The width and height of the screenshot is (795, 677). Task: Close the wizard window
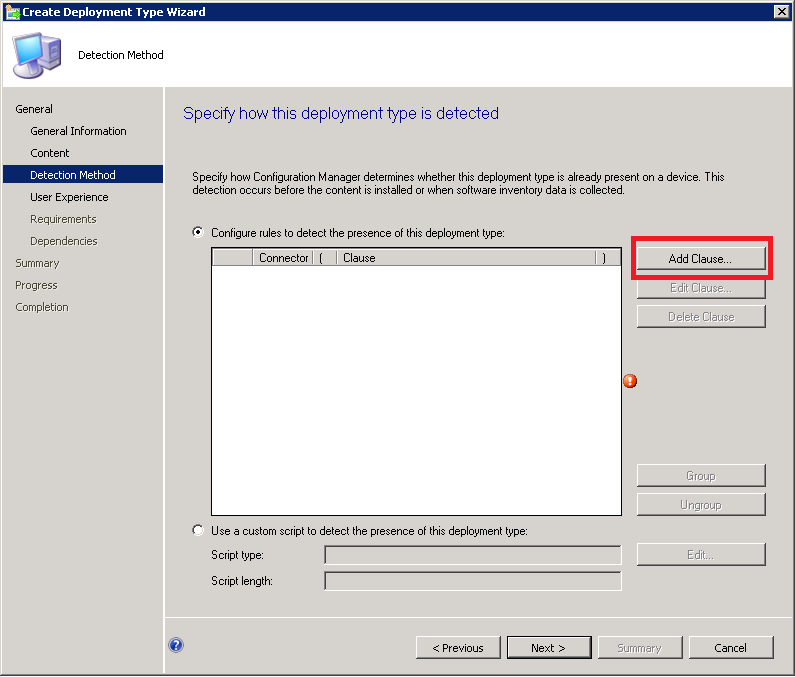(x=781, y=12)
